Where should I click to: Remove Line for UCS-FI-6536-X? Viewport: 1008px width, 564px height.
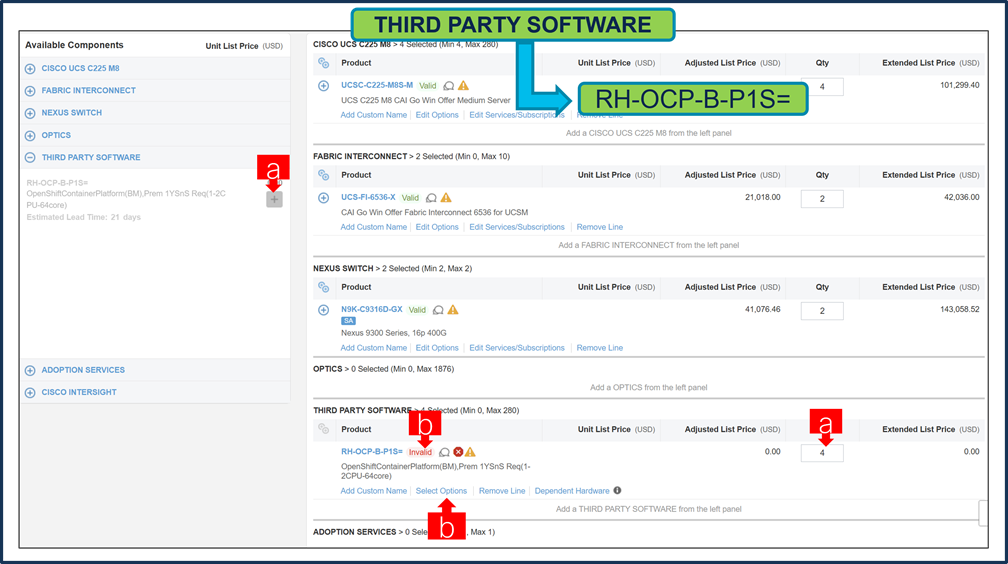click(x=600, y=227)
